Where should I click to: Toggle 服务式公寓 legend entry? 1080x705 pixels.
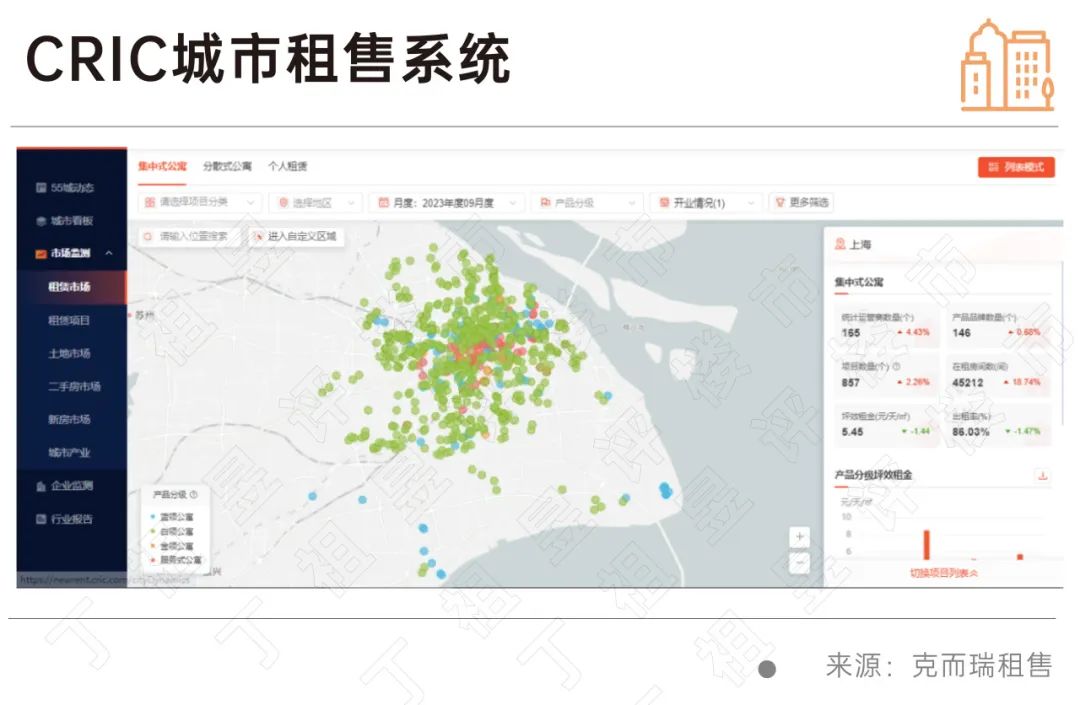coord(177,560)
